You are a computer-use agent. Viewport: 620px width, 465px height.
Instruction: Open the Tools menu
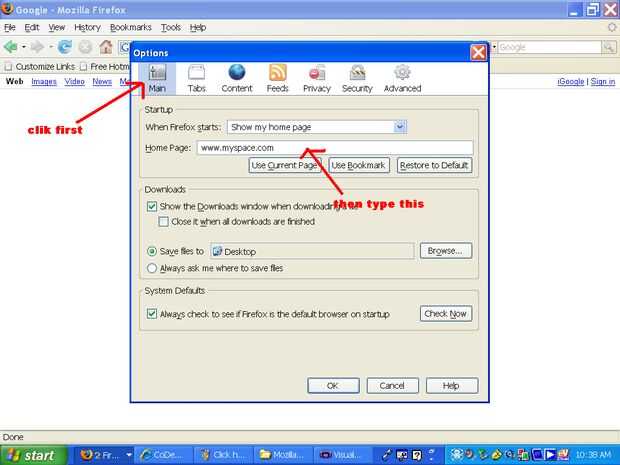pyautogui.click(x=171, y=27)
